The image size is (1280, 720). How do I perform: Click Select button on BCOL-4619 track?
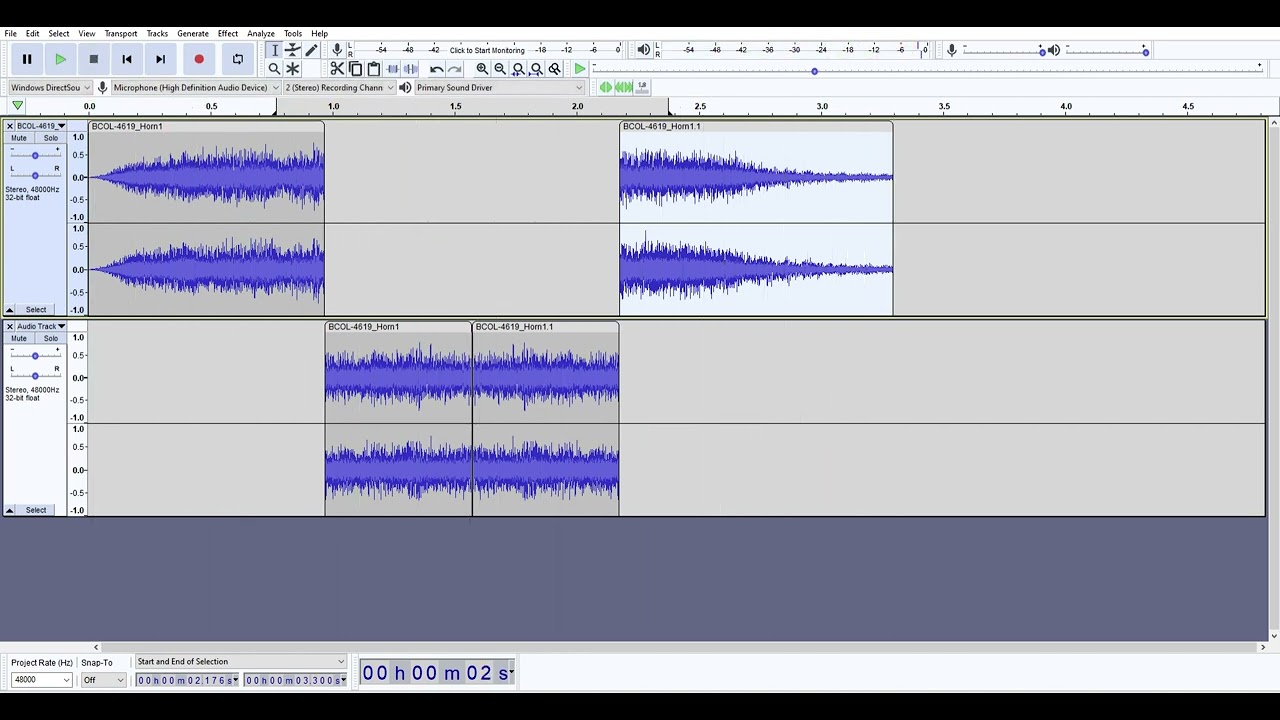[36, 310]
